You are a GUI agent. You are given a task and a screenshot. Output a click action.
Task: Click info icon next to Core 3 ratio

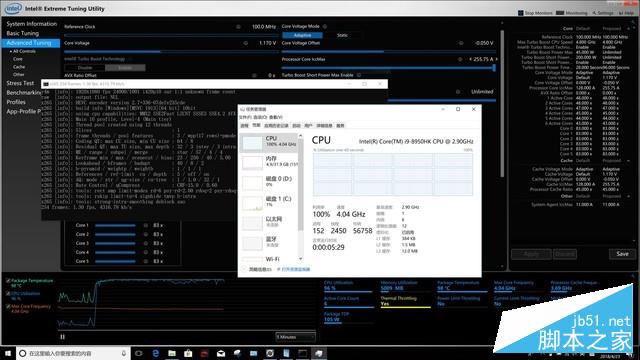pos(146,243)
